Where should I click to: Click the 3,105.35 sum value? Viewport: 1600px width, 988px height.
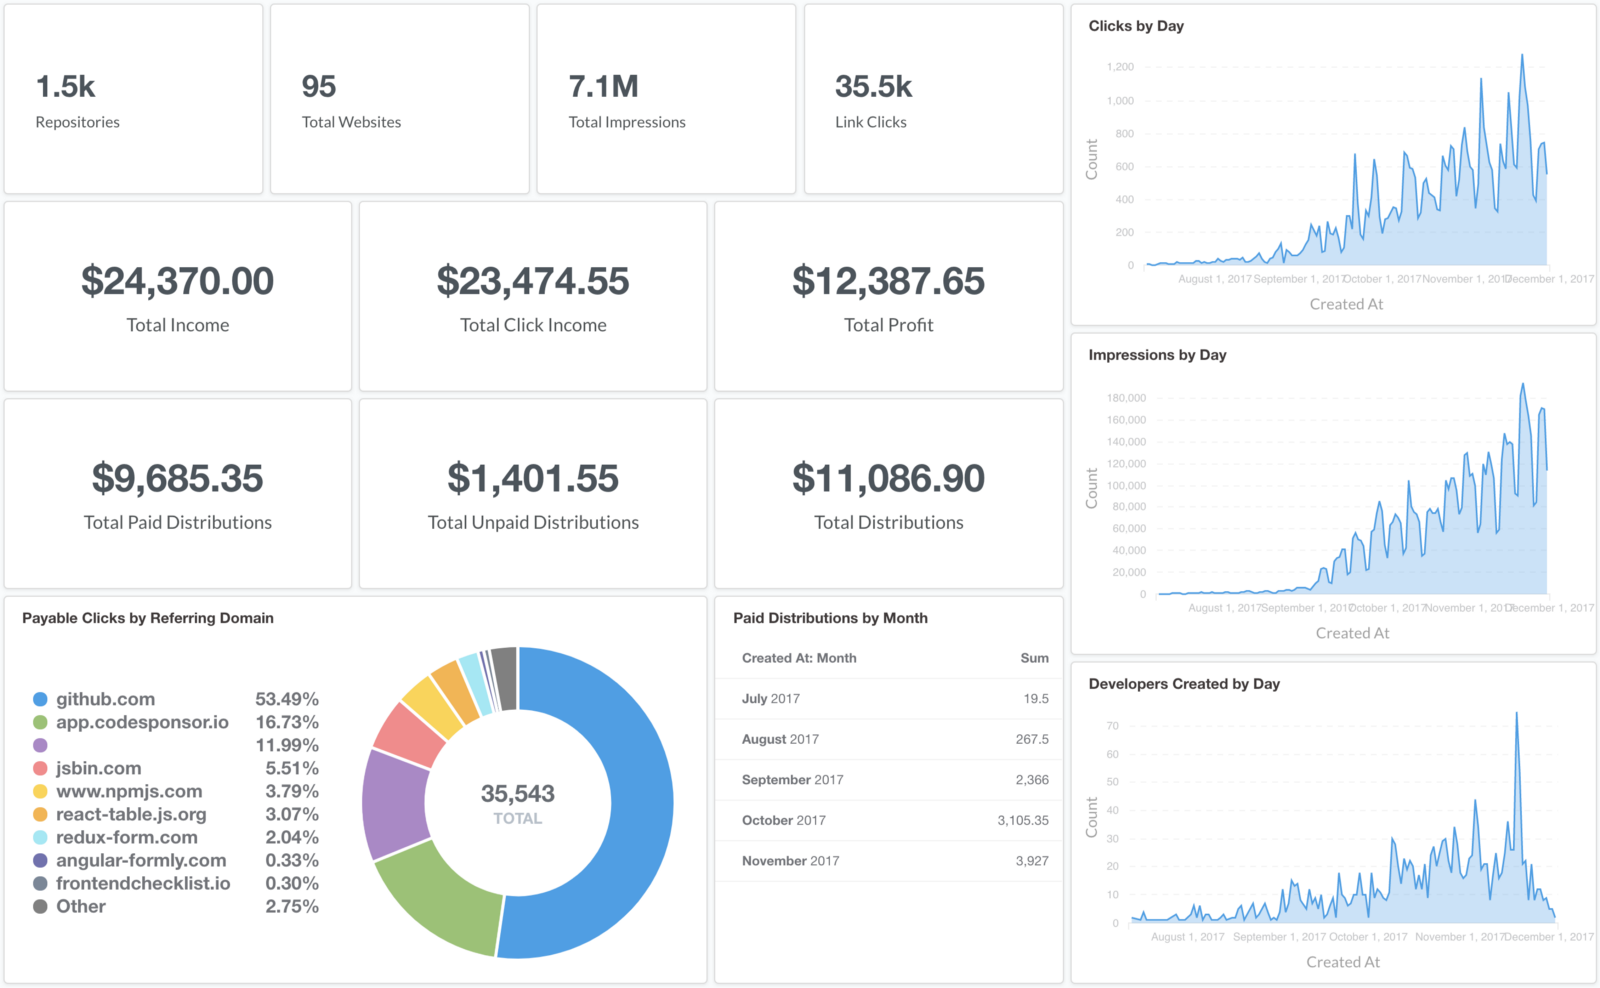click(1023, 820)
